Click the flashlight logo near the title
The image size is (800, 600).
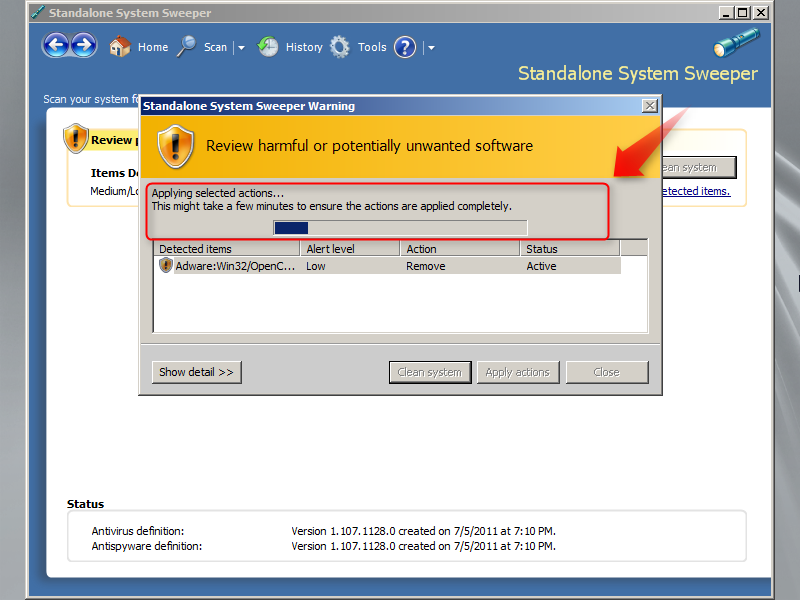(736, 40)
